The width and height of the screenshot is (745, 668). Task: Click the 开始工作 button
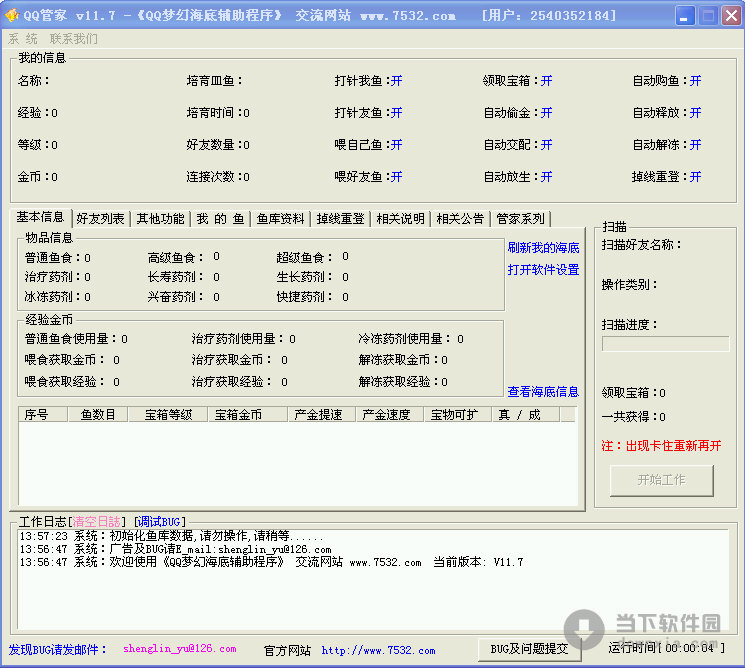pyautogui.click(x=661, y=480)
